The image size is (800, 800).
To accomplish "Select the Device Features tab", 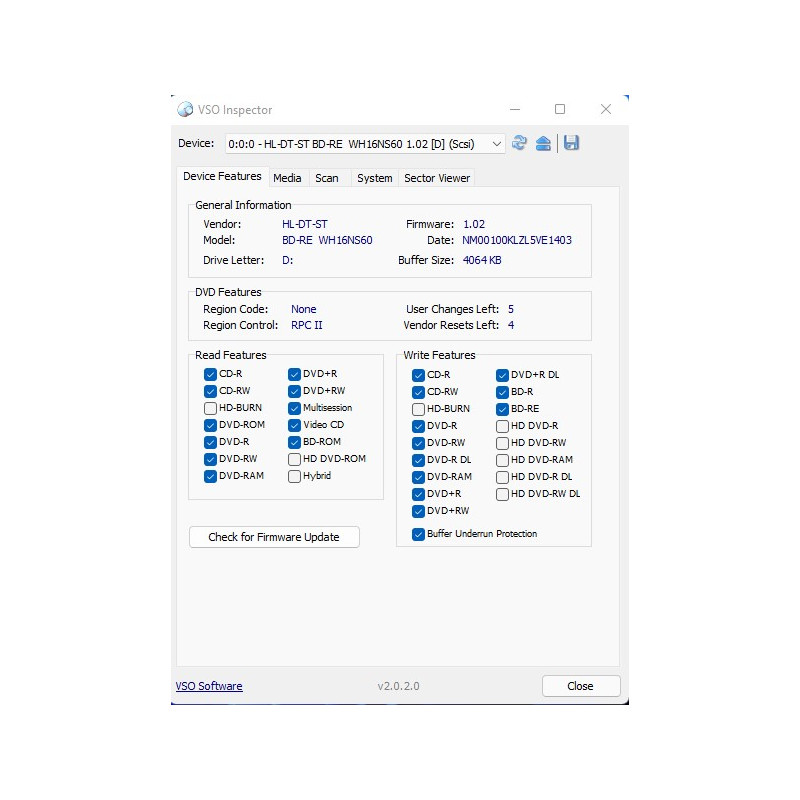I will tap(222, 176).
